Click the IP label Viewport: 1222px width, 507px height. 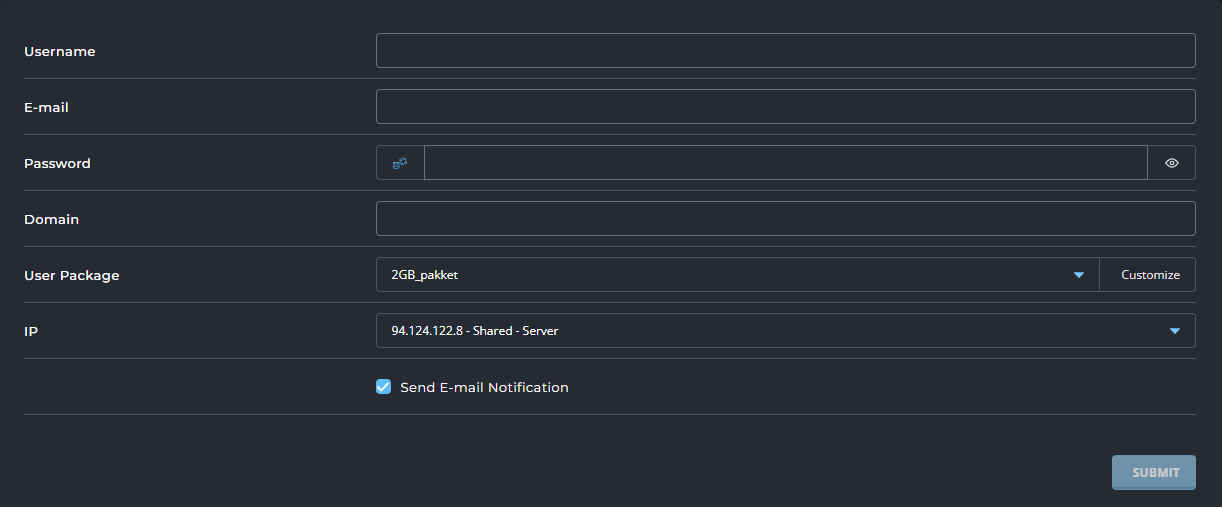click(31, 331)
